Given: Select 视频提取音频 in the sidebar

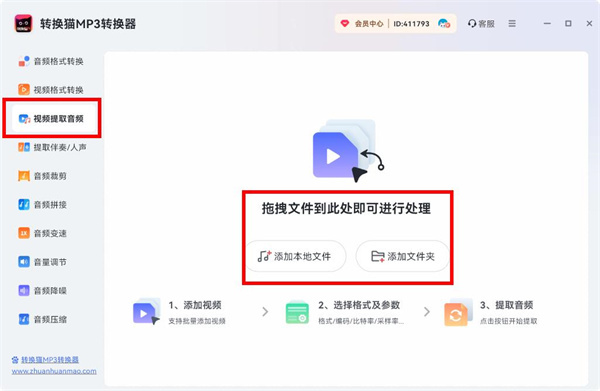Looking at the screenshot, I should 54,119.
